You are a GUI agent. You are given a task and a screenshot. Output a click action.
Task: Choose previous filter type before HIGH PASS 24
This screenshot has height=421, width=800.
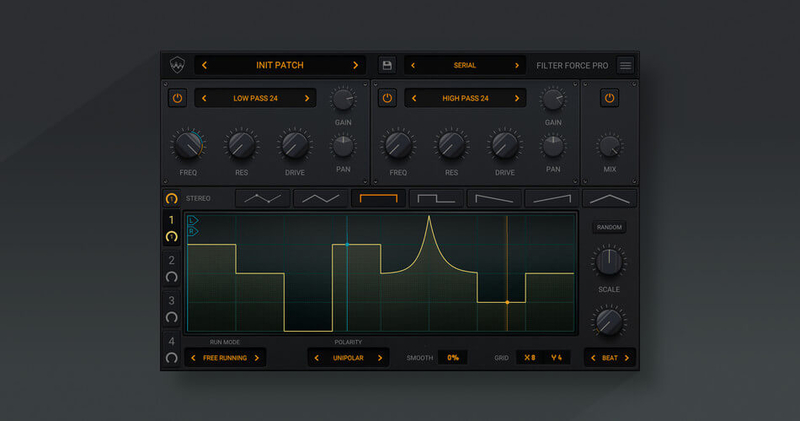pyautogui.click(x=414, y=98)
